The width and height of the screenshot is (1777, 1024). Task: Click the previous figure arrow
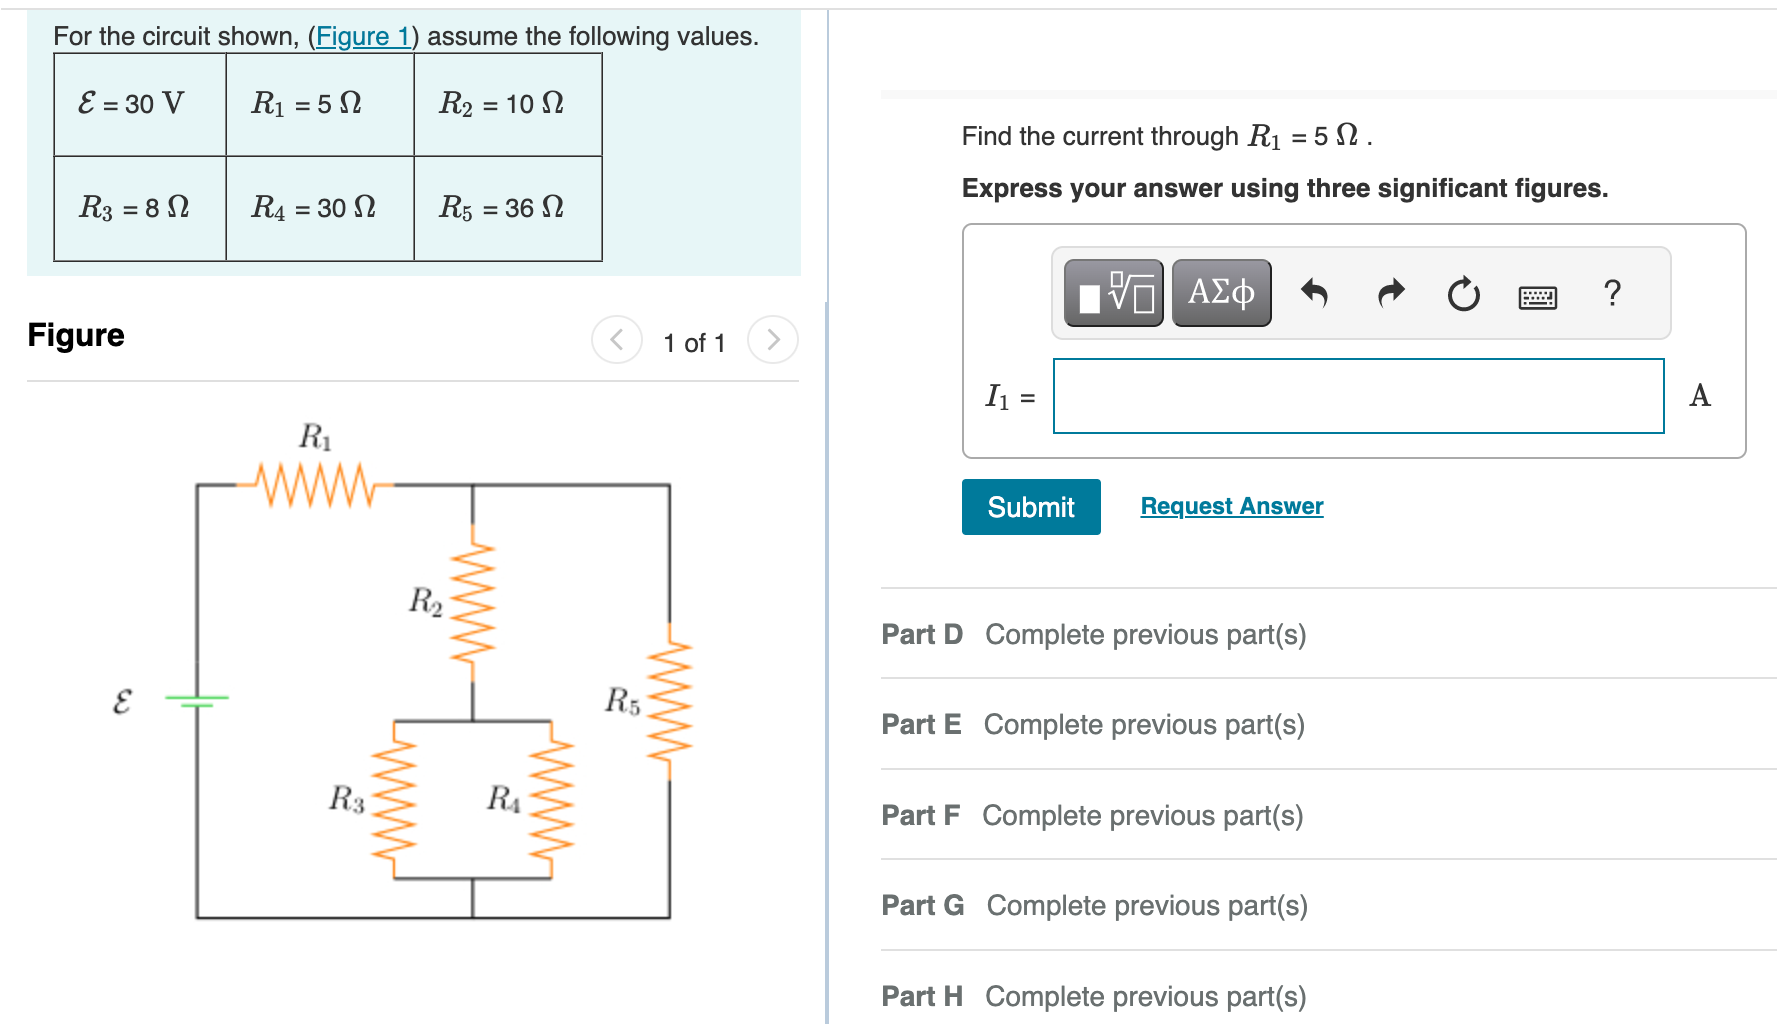pos(617,340)
